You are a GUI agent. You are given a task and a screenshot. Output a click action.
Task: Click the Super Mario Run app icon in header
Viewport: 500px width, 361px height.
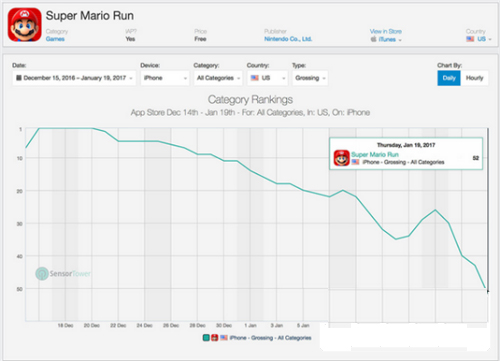tap(25, 25)
